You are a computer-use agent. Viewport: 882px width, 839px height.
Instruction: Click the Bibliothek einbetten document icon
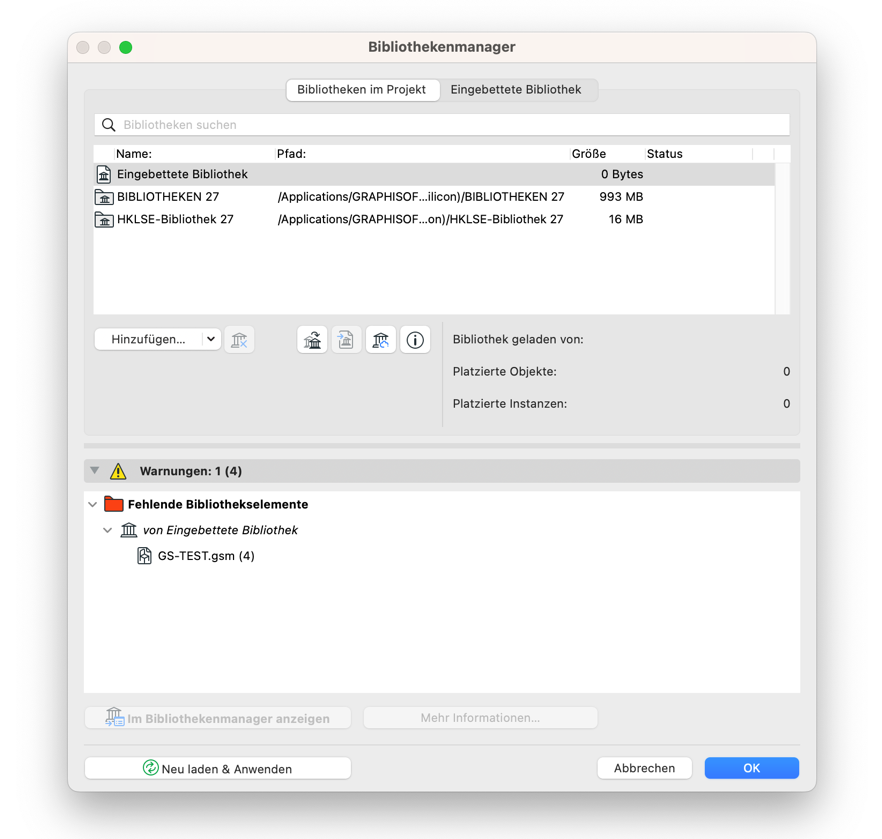click(346, 339)
